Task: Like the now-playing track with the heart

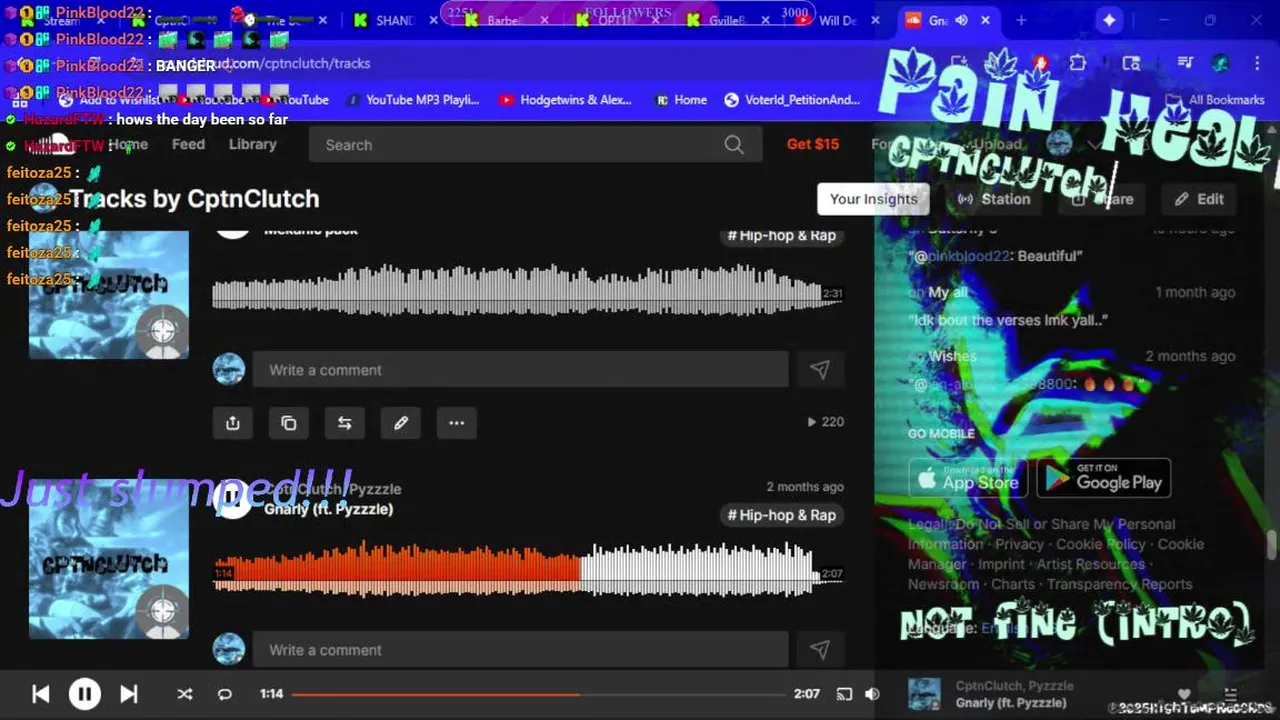Action: [1184, 694]
